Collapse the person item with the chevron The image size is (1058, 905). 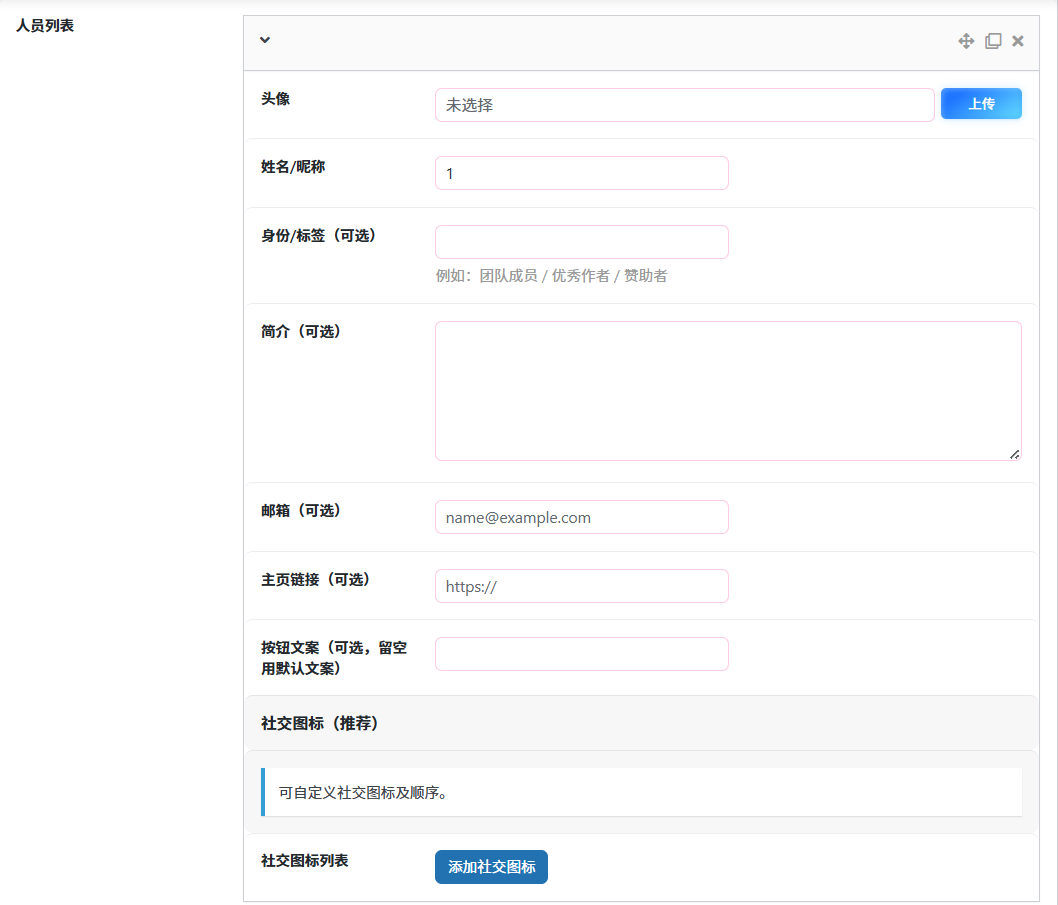point(265,40)
